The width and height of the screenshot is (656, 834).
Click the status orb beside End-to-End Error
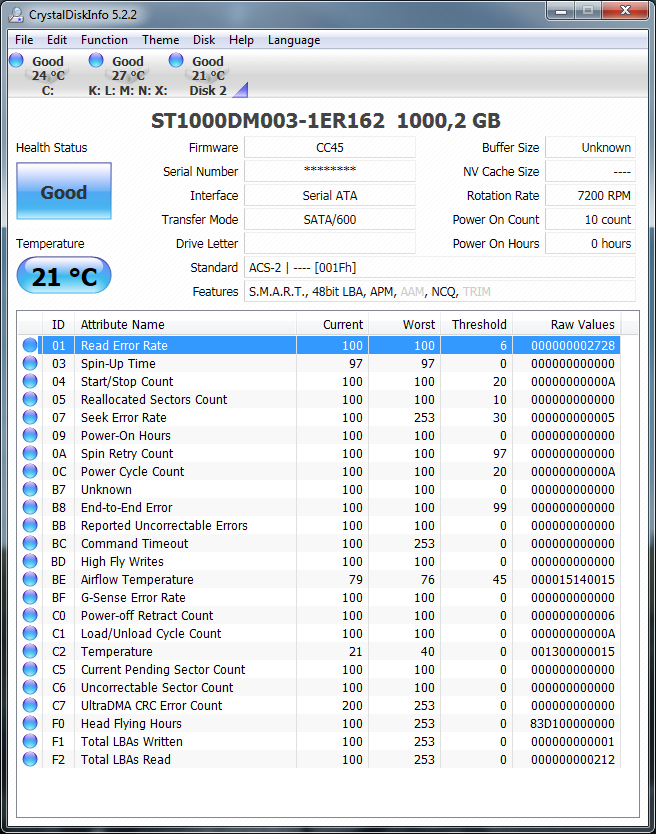(30, 508)
